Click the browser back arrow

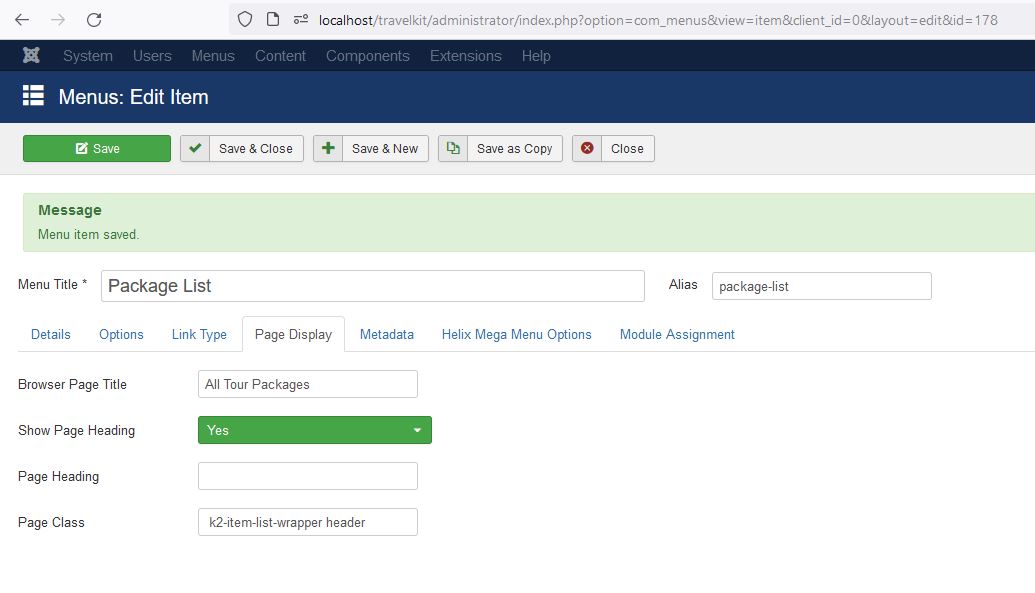click(22, 20)
